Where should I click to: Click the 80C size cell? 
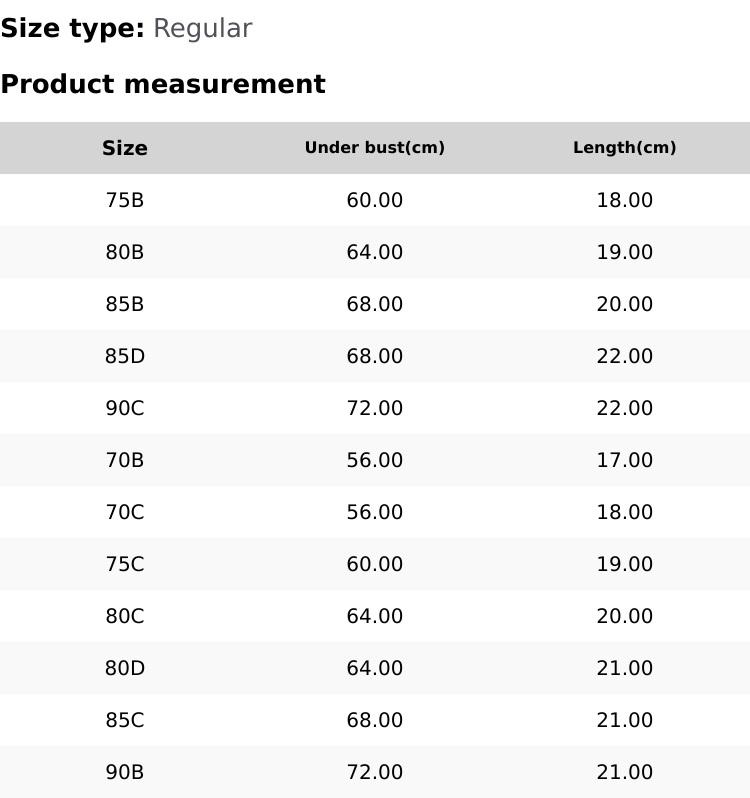click(x=125, y=616)
